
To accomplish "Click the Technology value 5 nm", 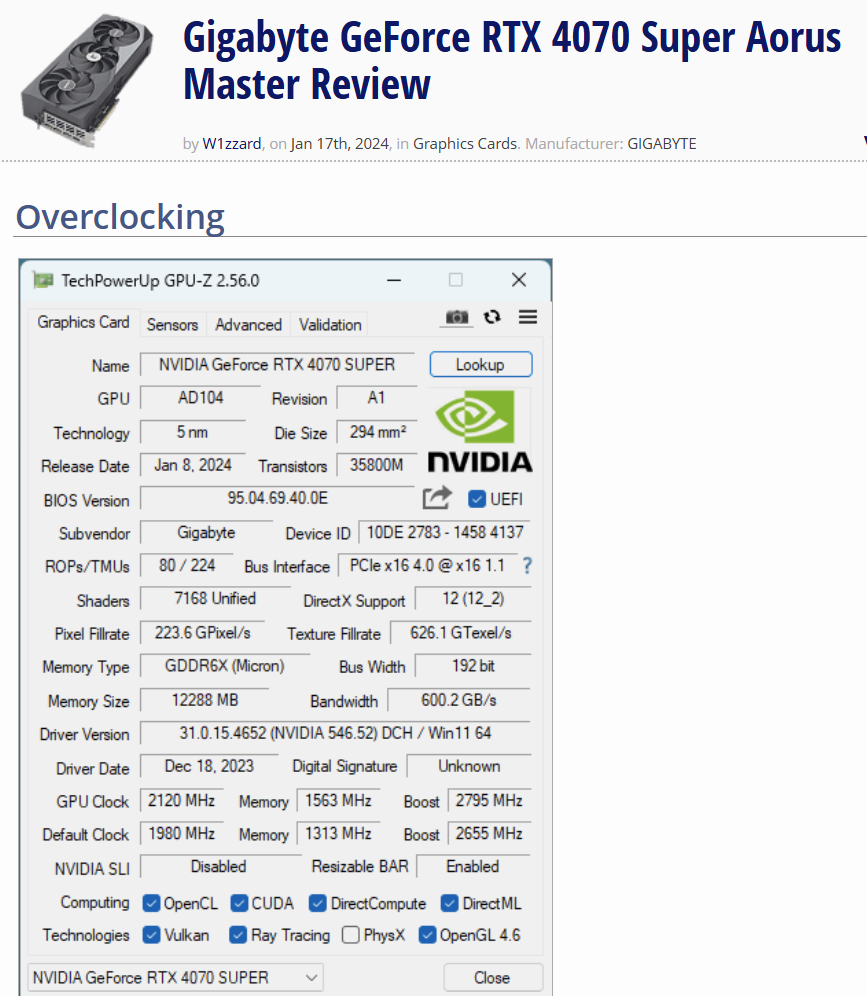I will click(x=192, y=432).
